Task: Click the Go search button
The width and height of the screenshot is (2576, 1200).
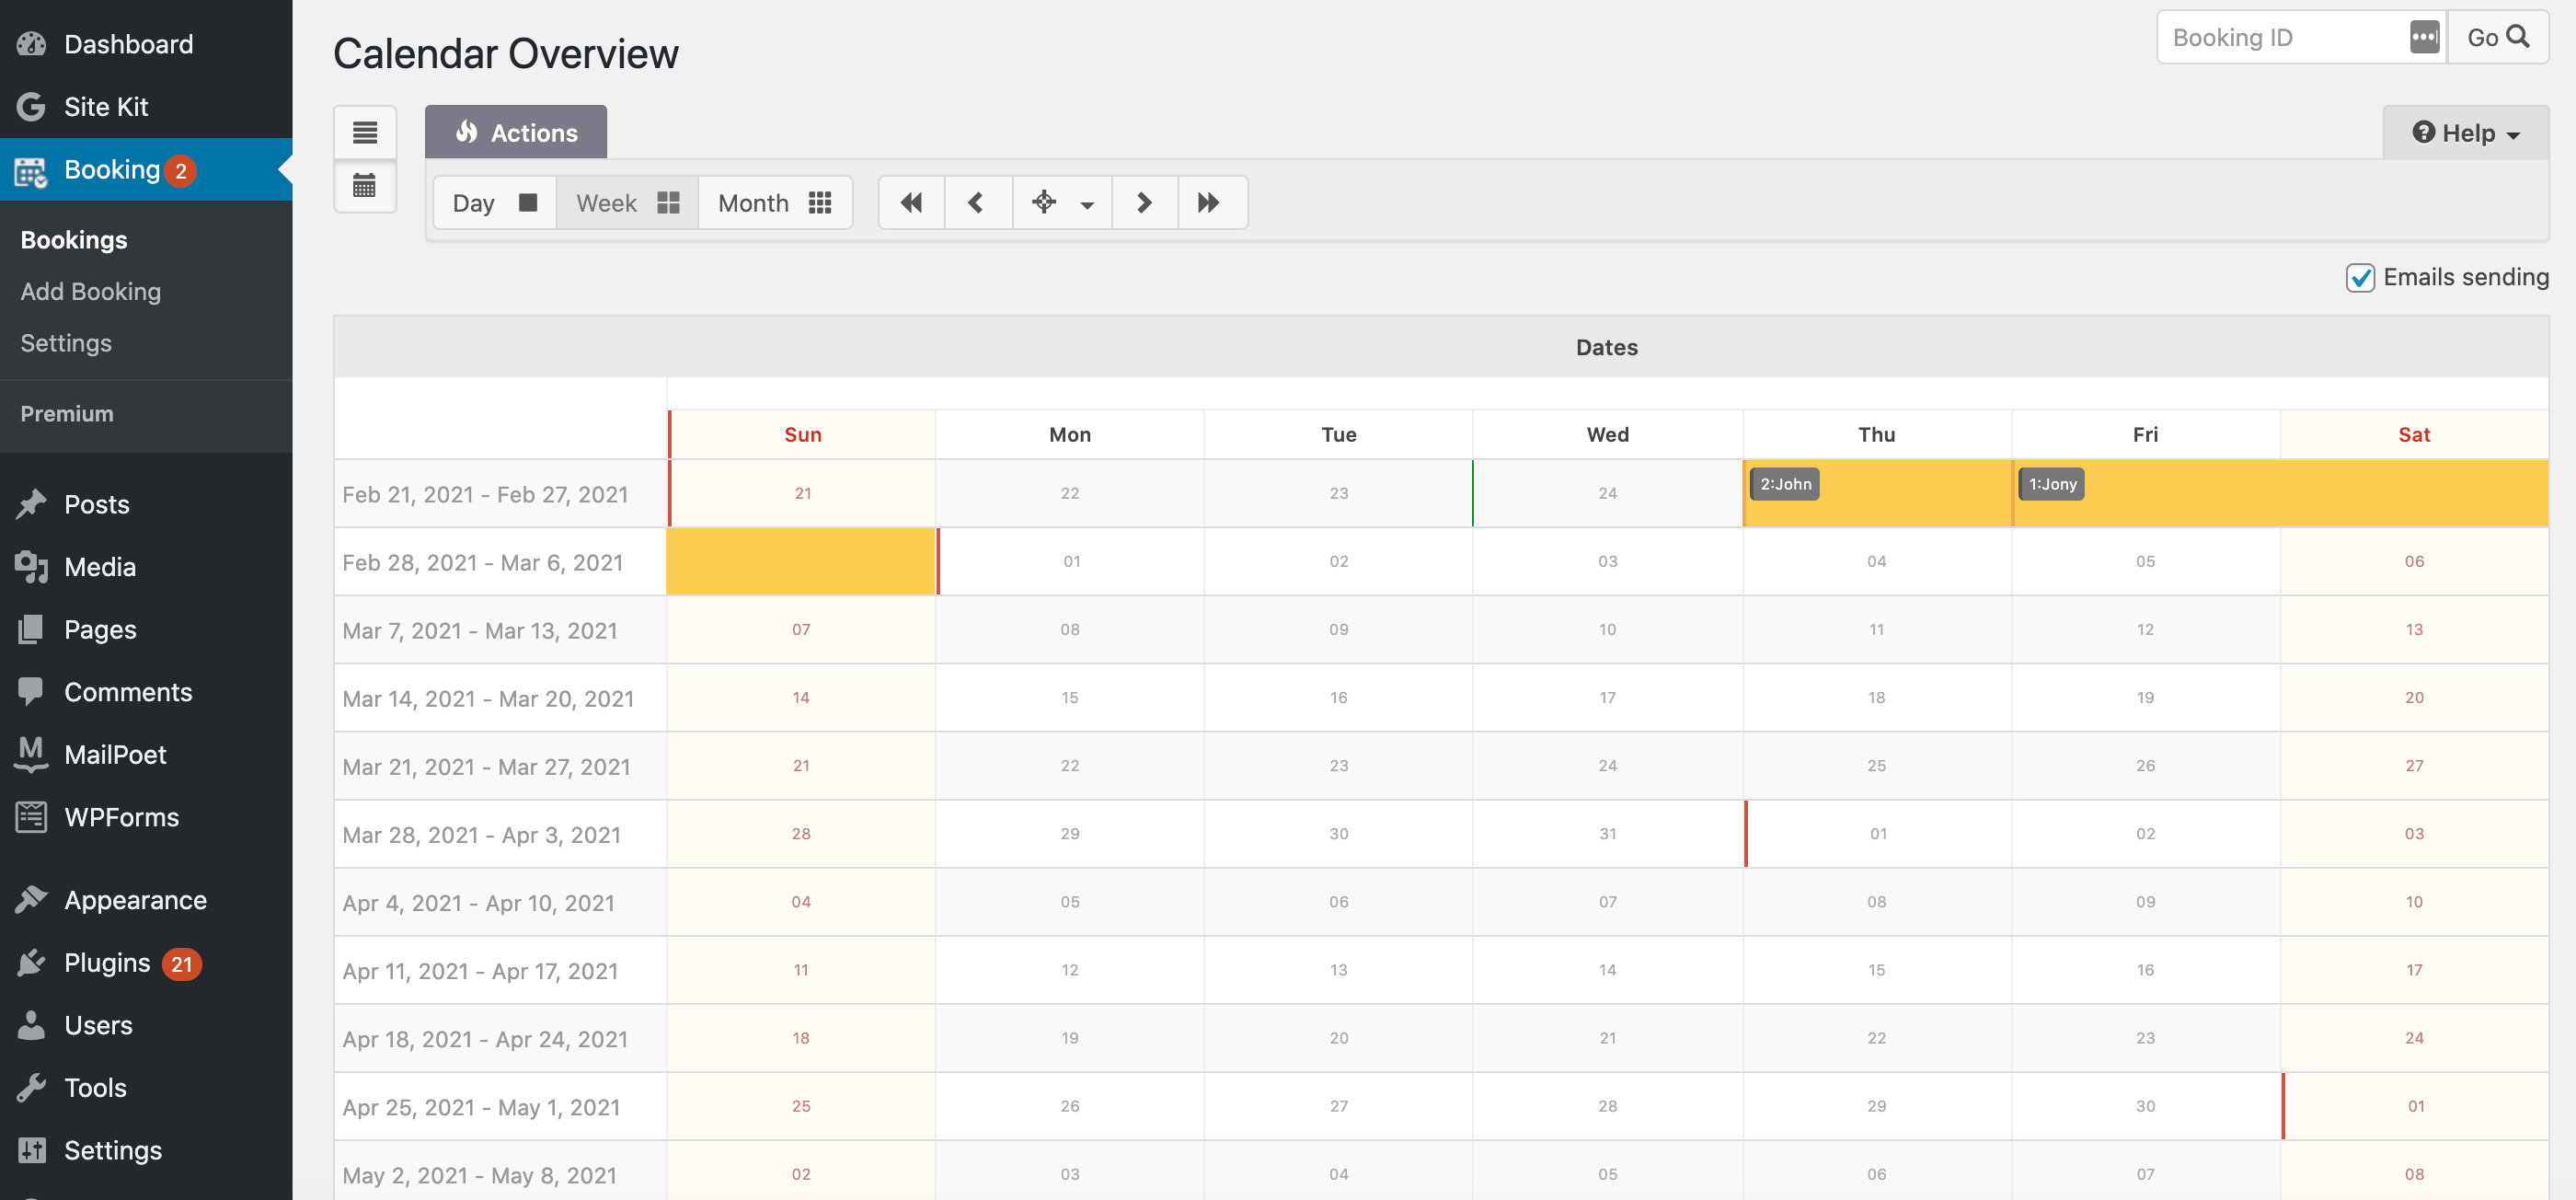Action: tap(2497, 38)
